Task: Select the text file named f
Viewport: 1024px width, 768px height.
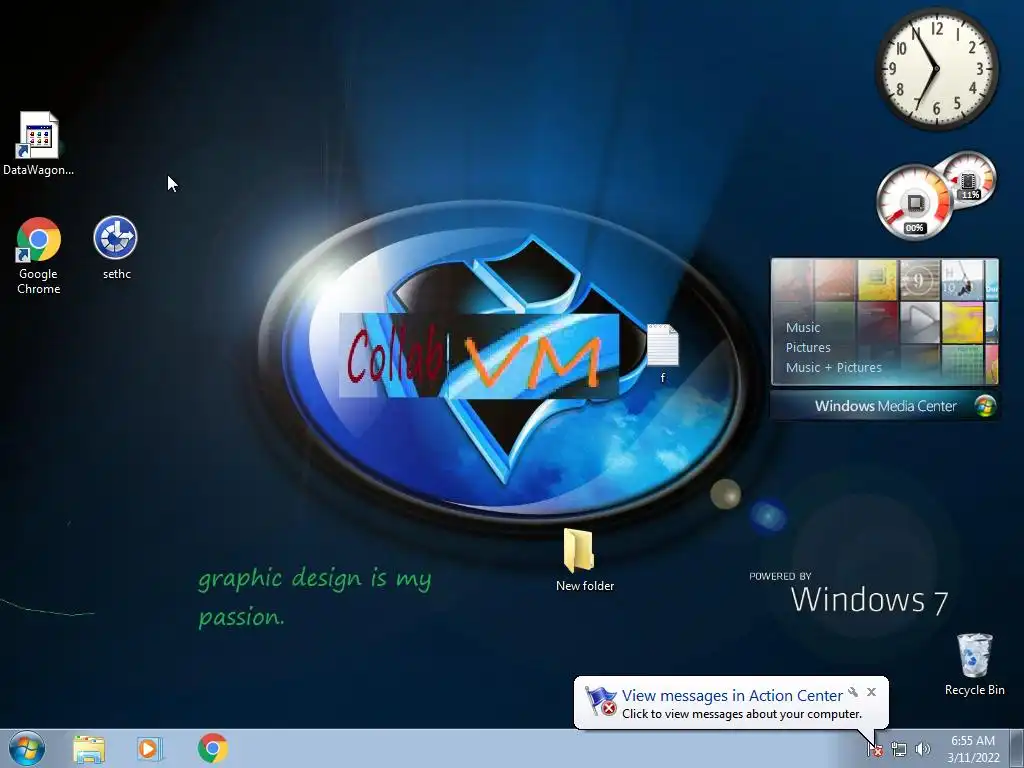Action: point(663,353)
